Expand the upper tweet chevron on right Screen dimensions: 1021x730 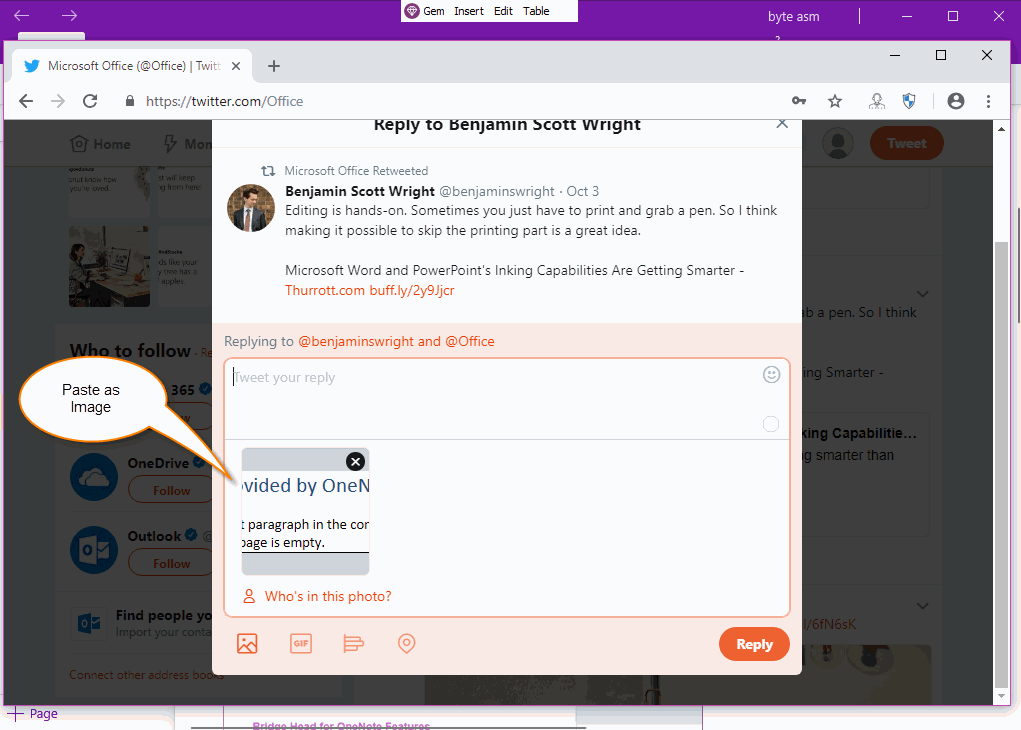922,294
